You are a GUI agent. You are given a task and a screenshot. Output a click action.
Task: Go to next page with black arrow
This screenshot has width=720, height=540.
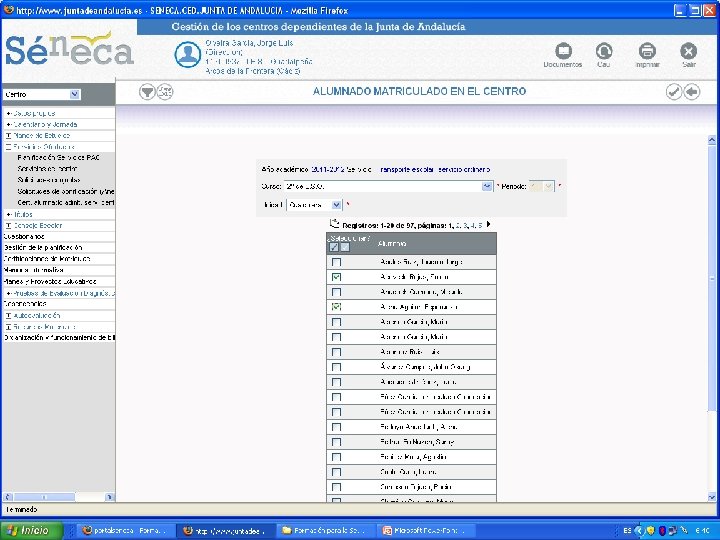(489, 225)
